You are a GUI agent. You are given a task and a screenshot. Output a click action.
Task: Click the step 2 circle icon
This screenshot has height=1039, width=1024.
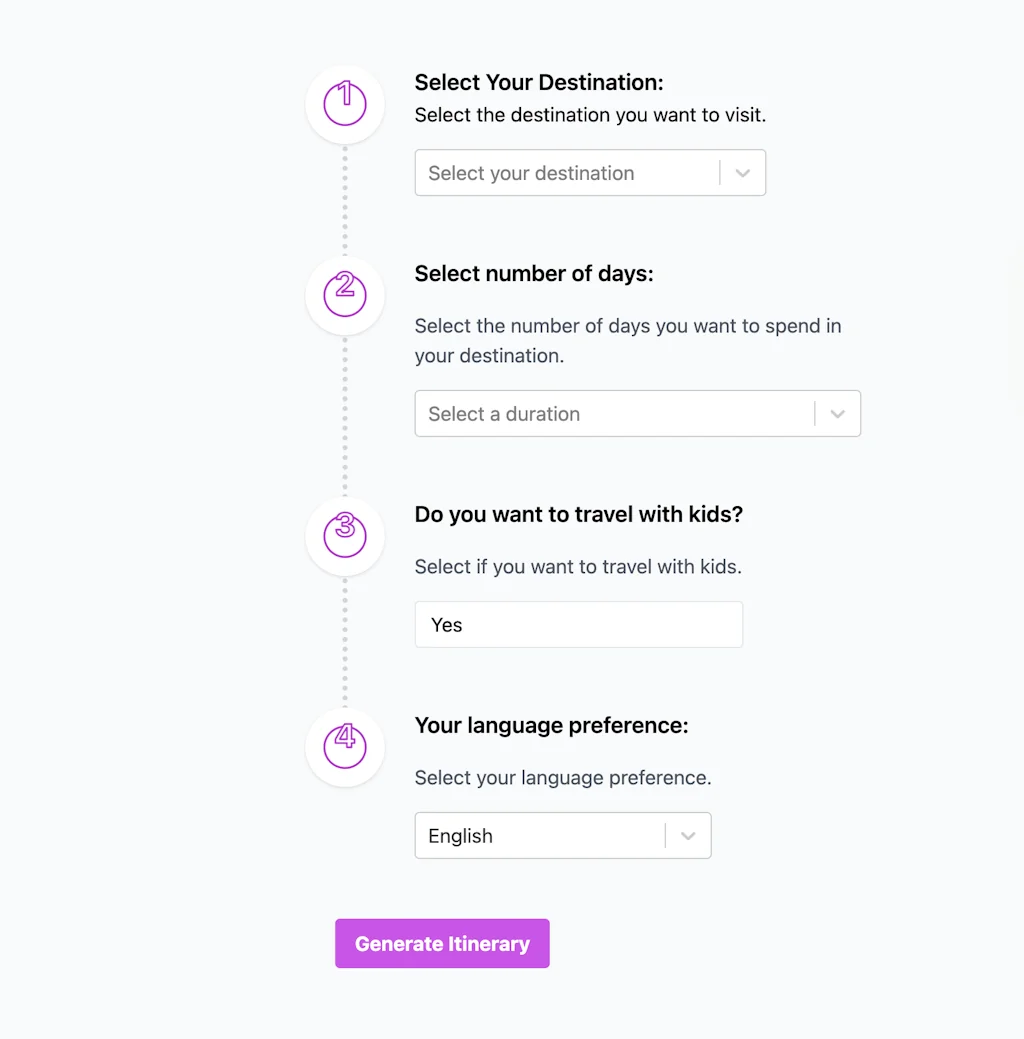coord(345,295)
